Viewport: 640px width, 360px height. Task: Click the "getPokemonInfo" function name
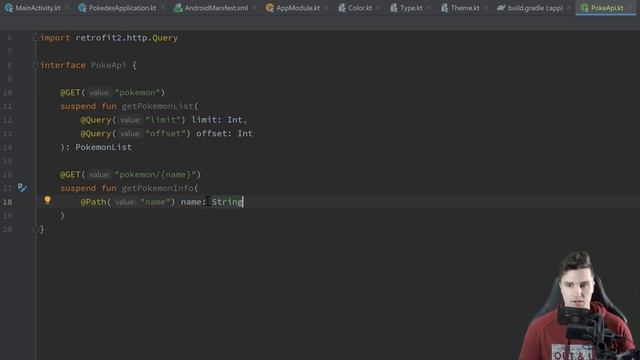tap(157, 188)
